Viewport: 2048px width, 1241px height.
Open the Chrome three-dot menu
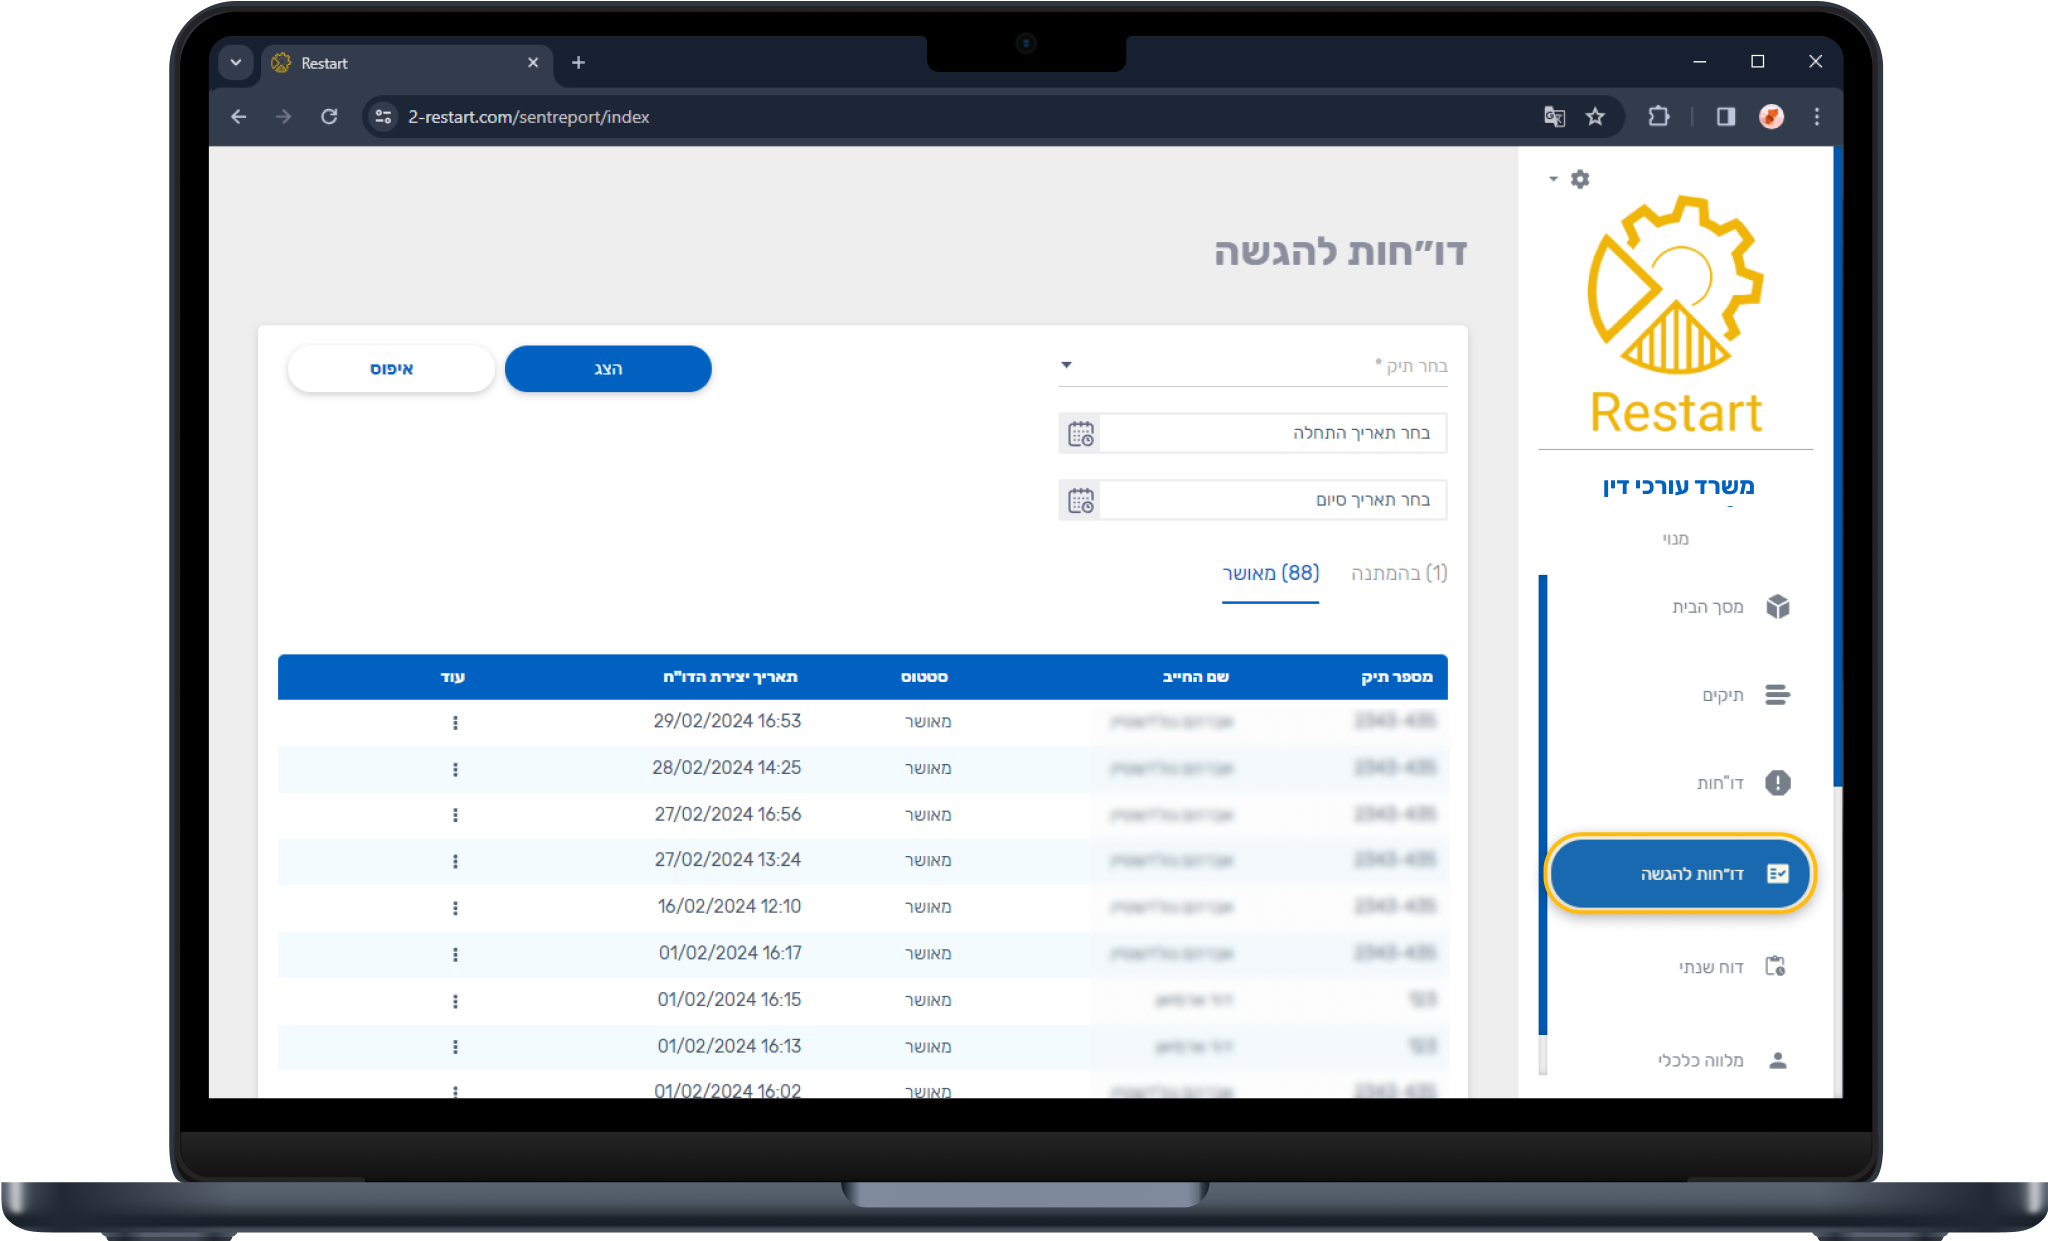coord(1817,117)
